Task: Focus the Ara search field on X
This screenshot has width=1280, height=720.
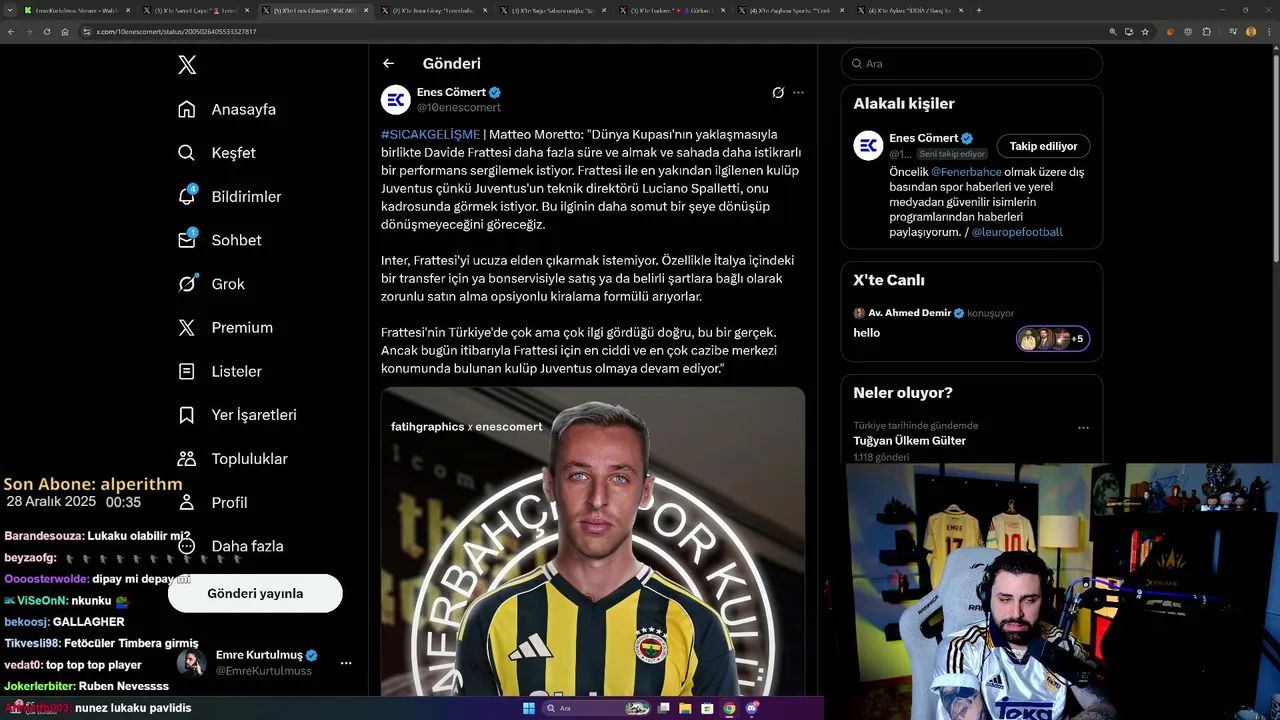Action: (971, 63)
